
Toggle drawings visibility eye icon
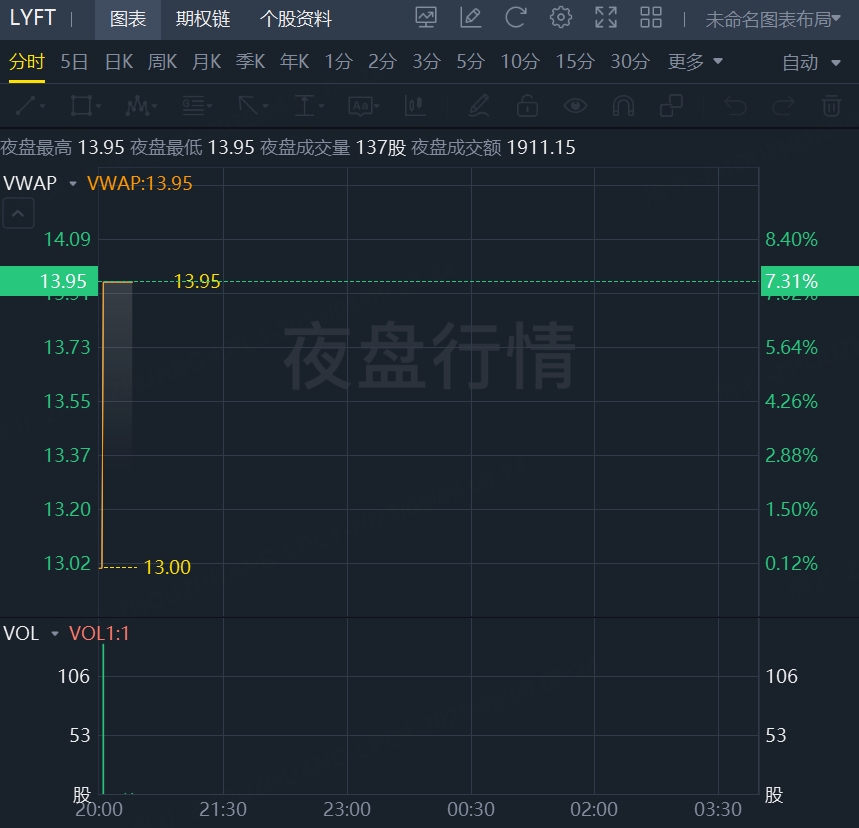click(575, 105)
